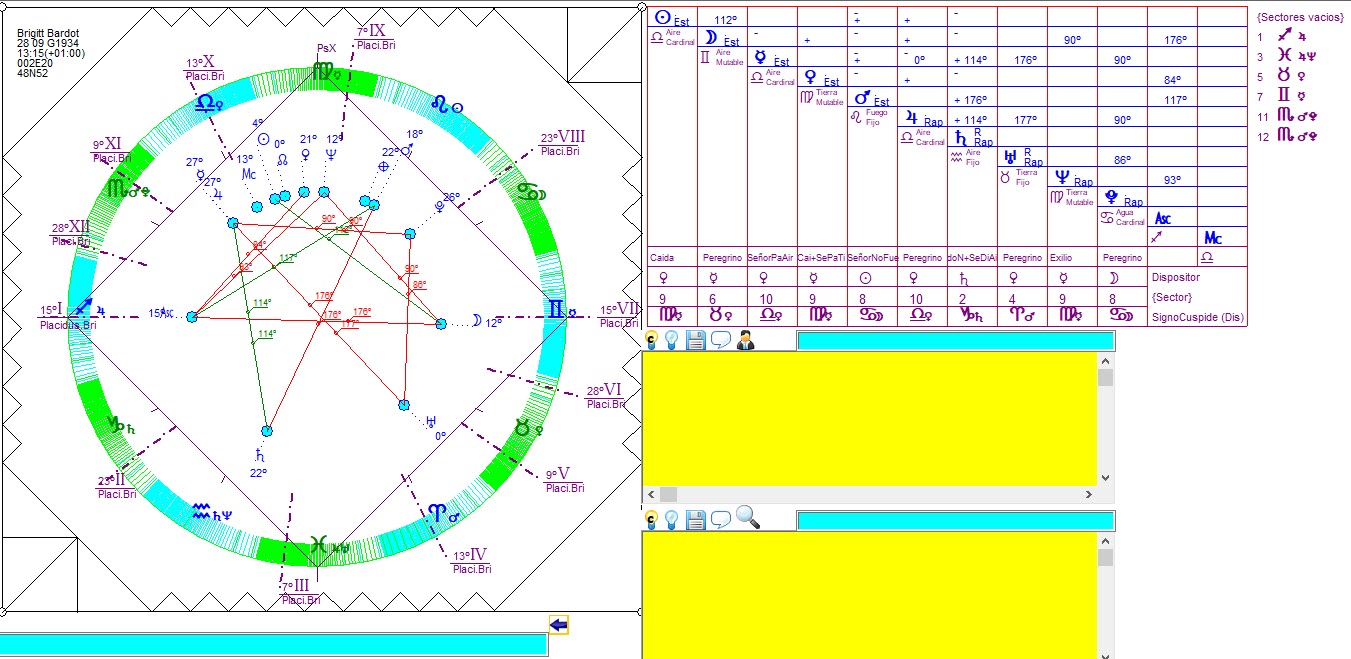Click the Mc symbol in aspect table

point(1212,238)
